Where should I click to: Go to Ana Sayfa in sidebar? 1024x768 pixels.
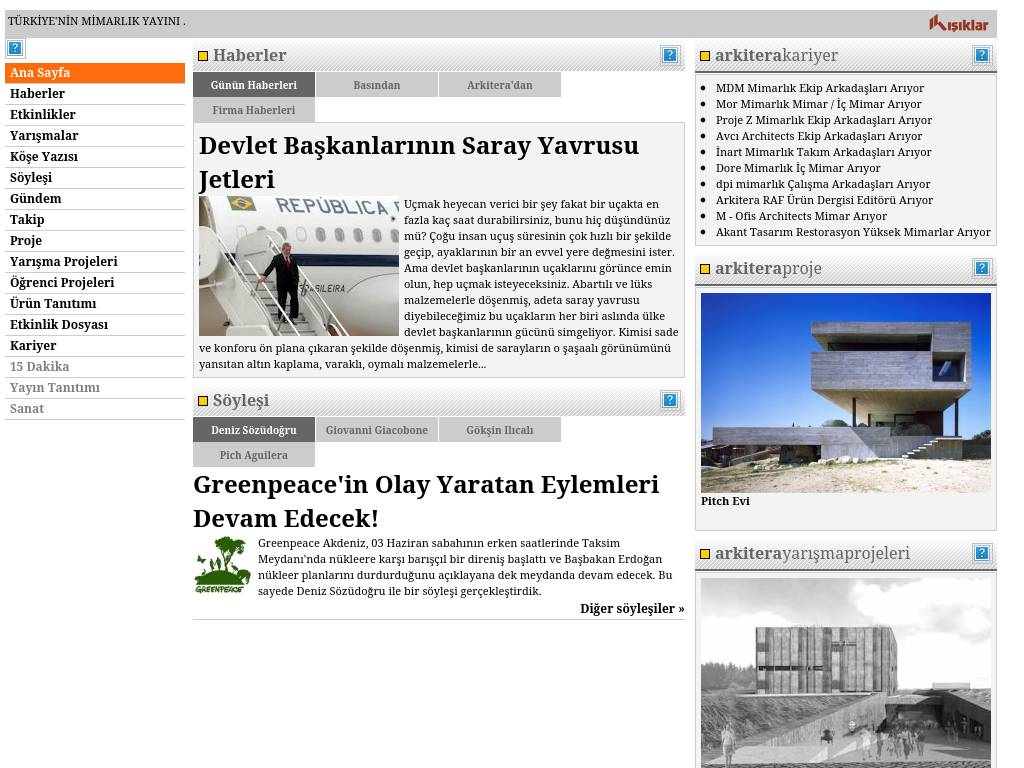[x=95, y=72]
